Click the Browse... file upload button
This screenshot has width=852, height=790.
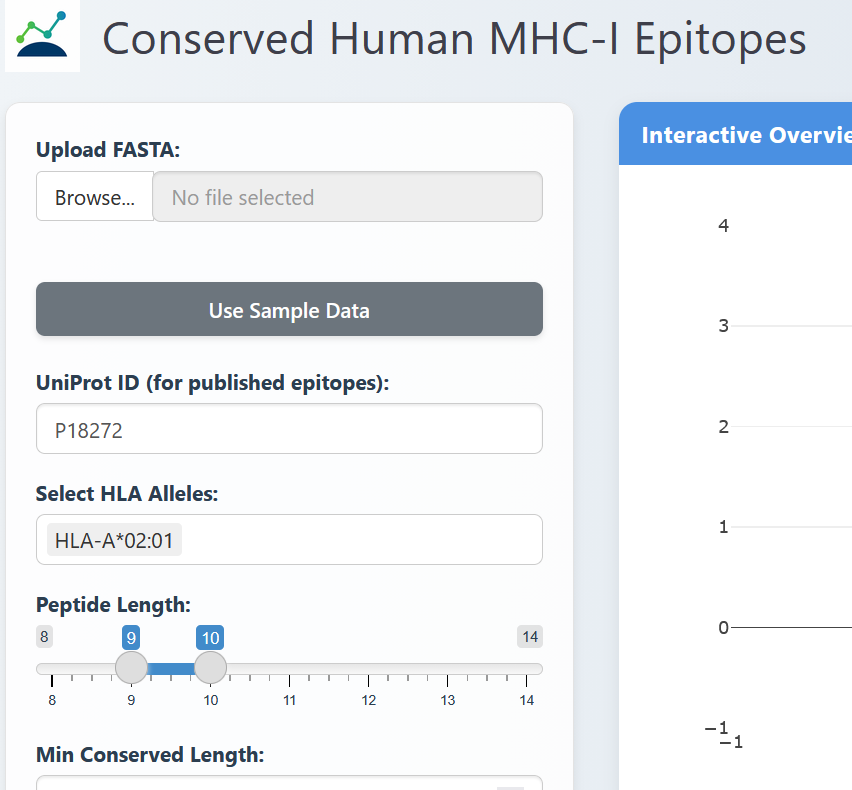[x=94, y=196]
